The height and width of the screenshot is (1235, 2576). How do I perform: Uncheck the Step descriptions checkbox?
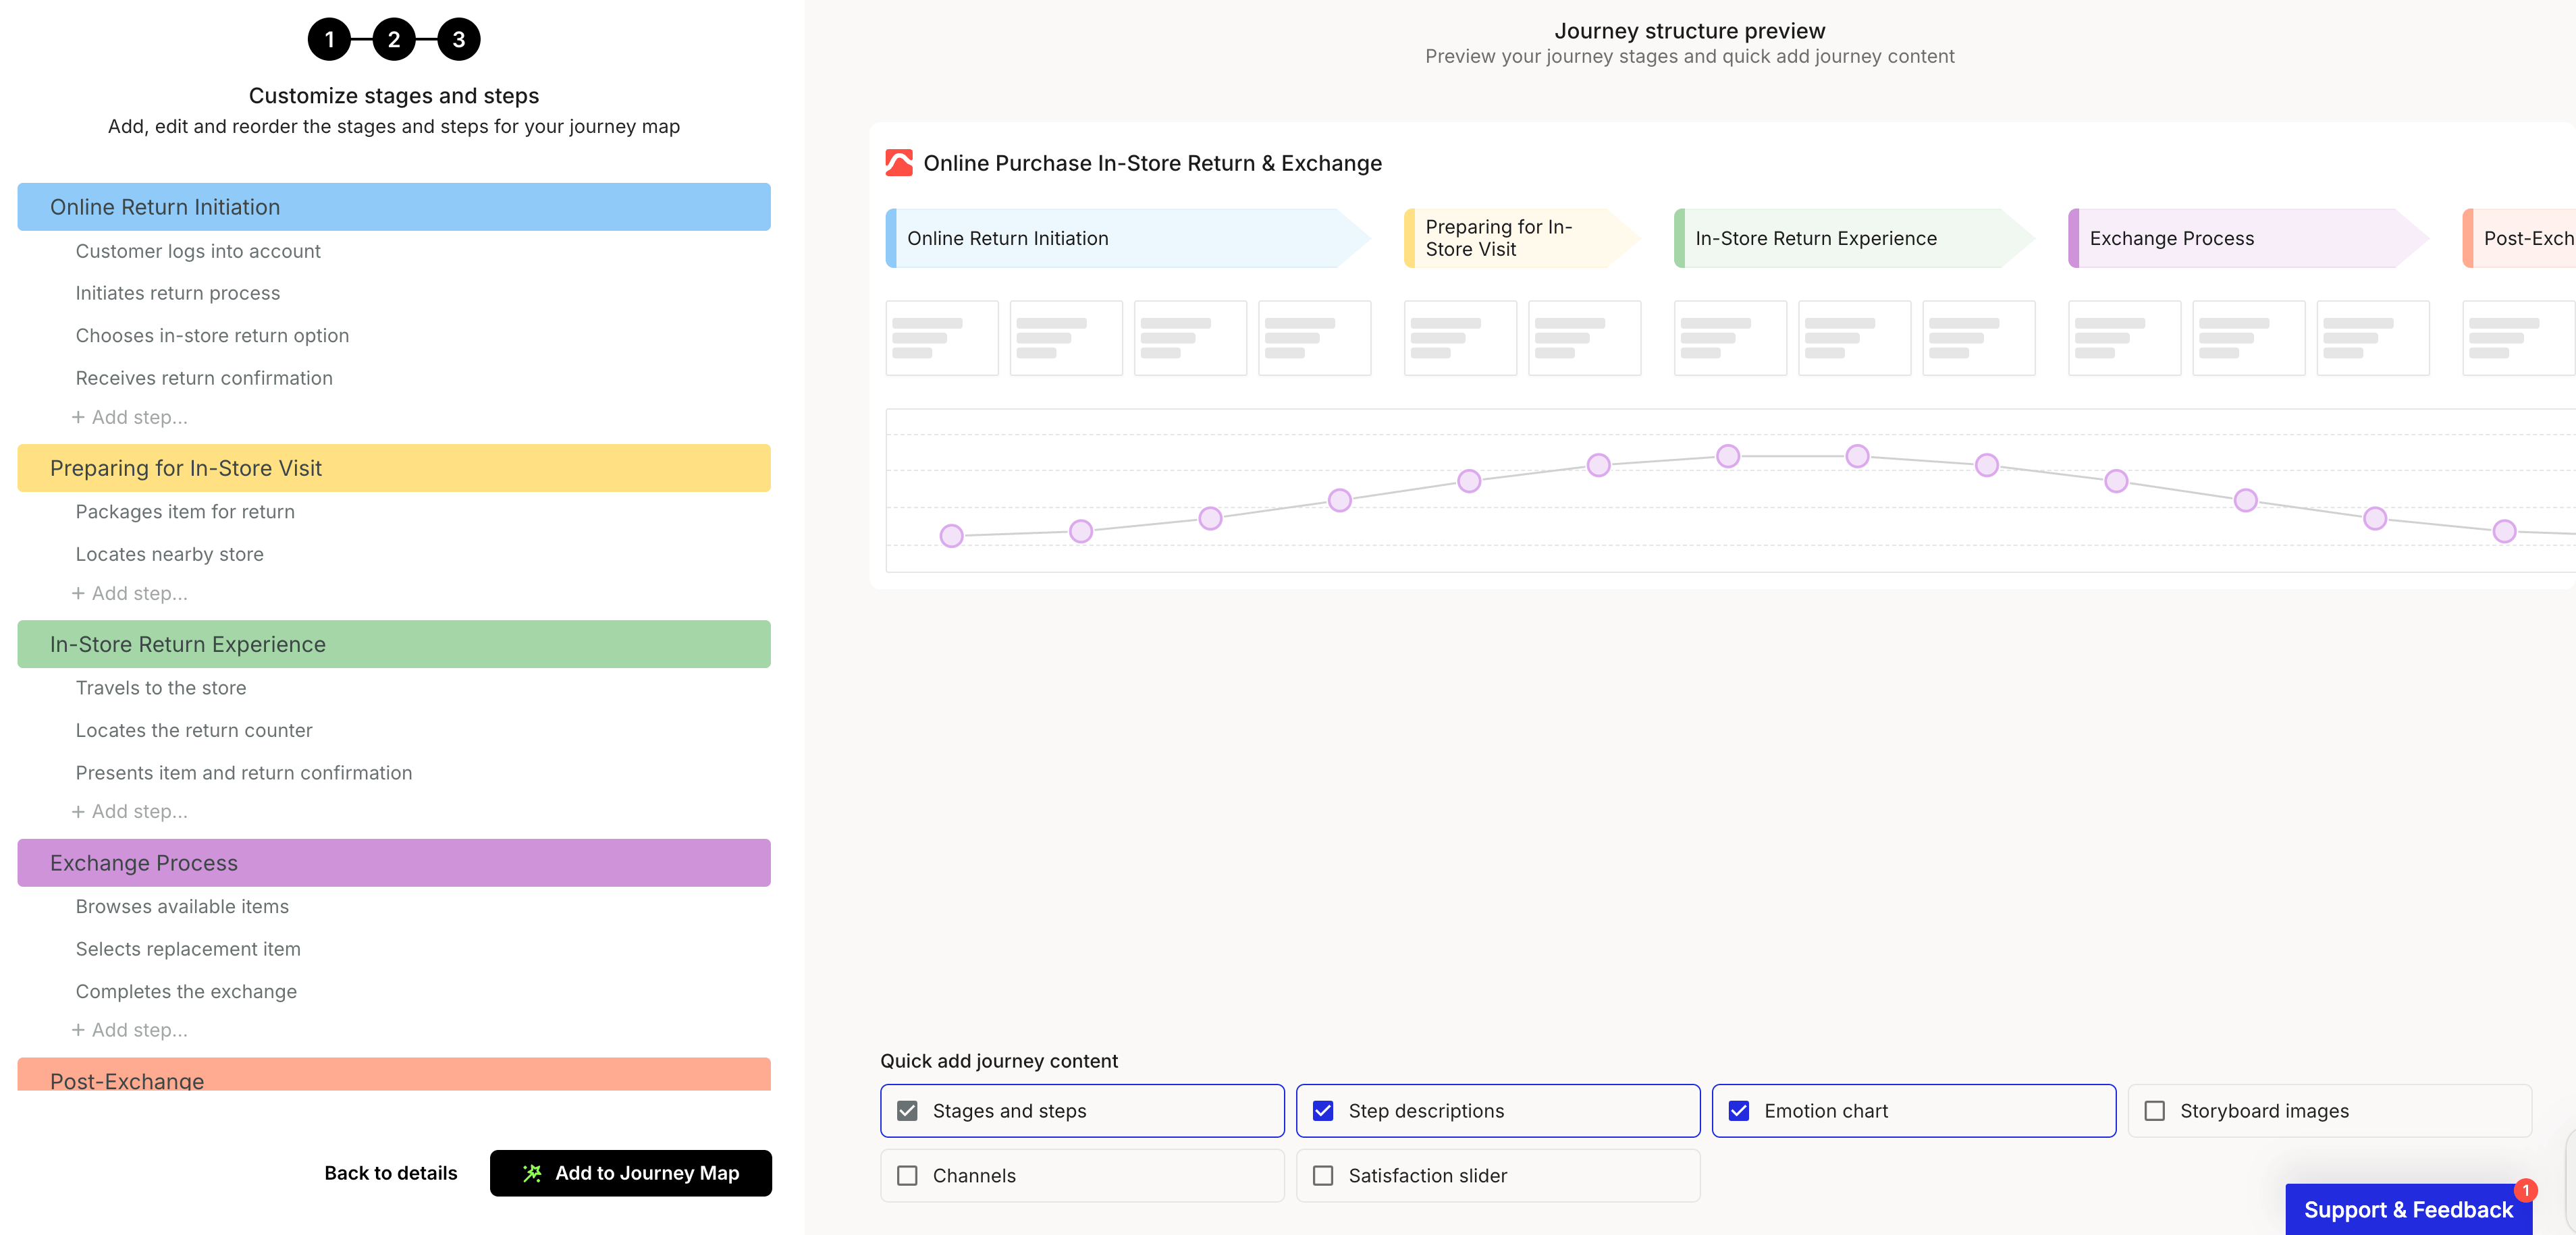(1323, 1111)
